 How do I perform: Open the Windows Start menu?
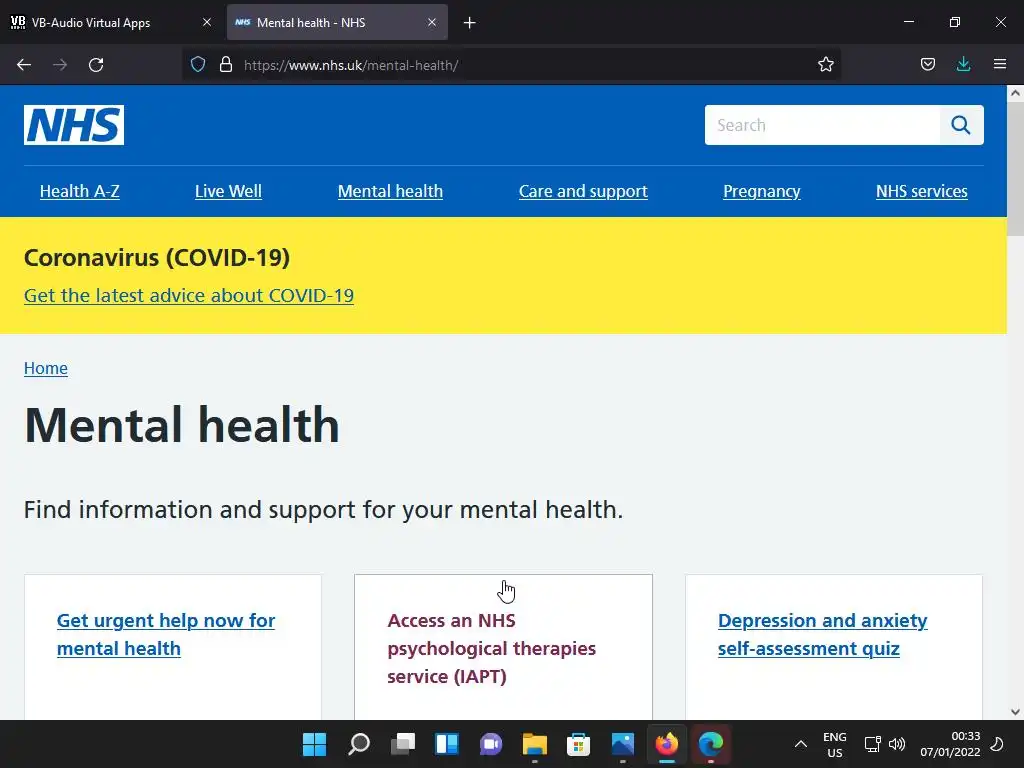point(314,744)
